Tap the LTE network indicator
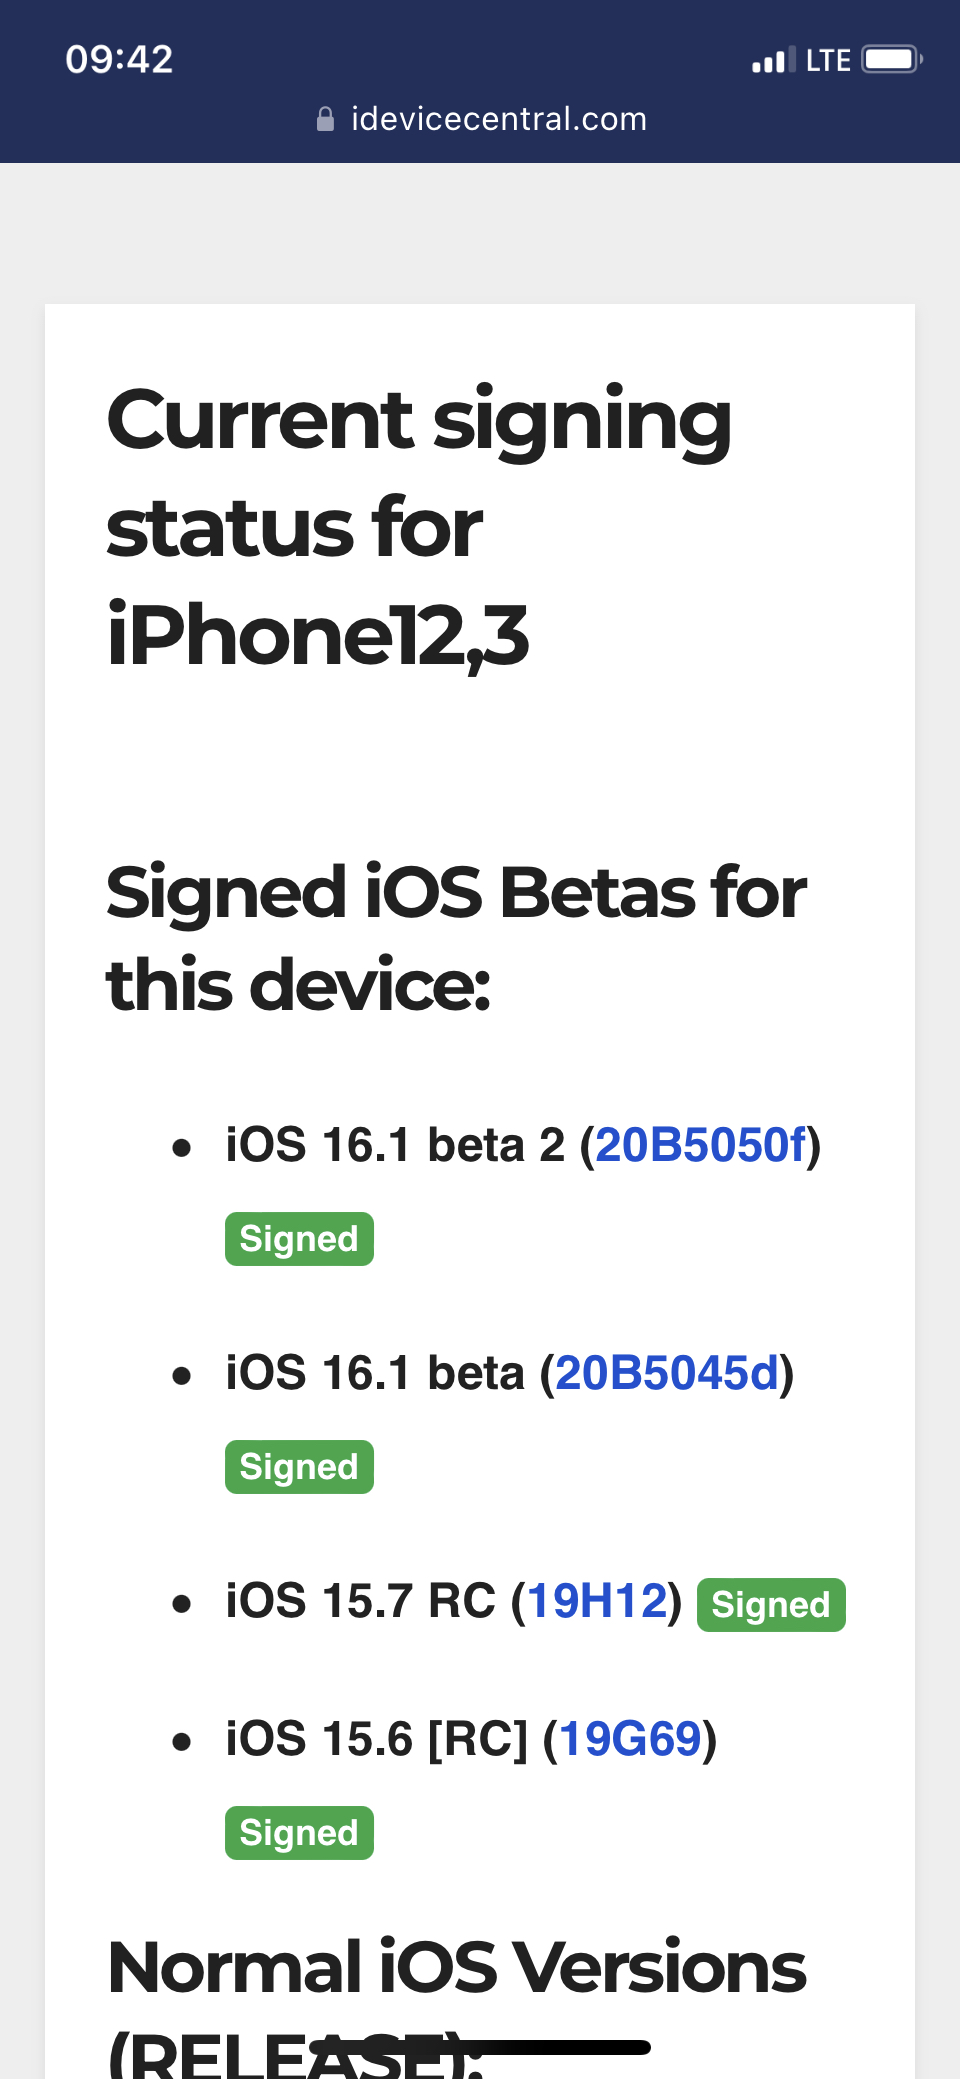The width and height of the screenshot is (960, 2079). (828, 60)
